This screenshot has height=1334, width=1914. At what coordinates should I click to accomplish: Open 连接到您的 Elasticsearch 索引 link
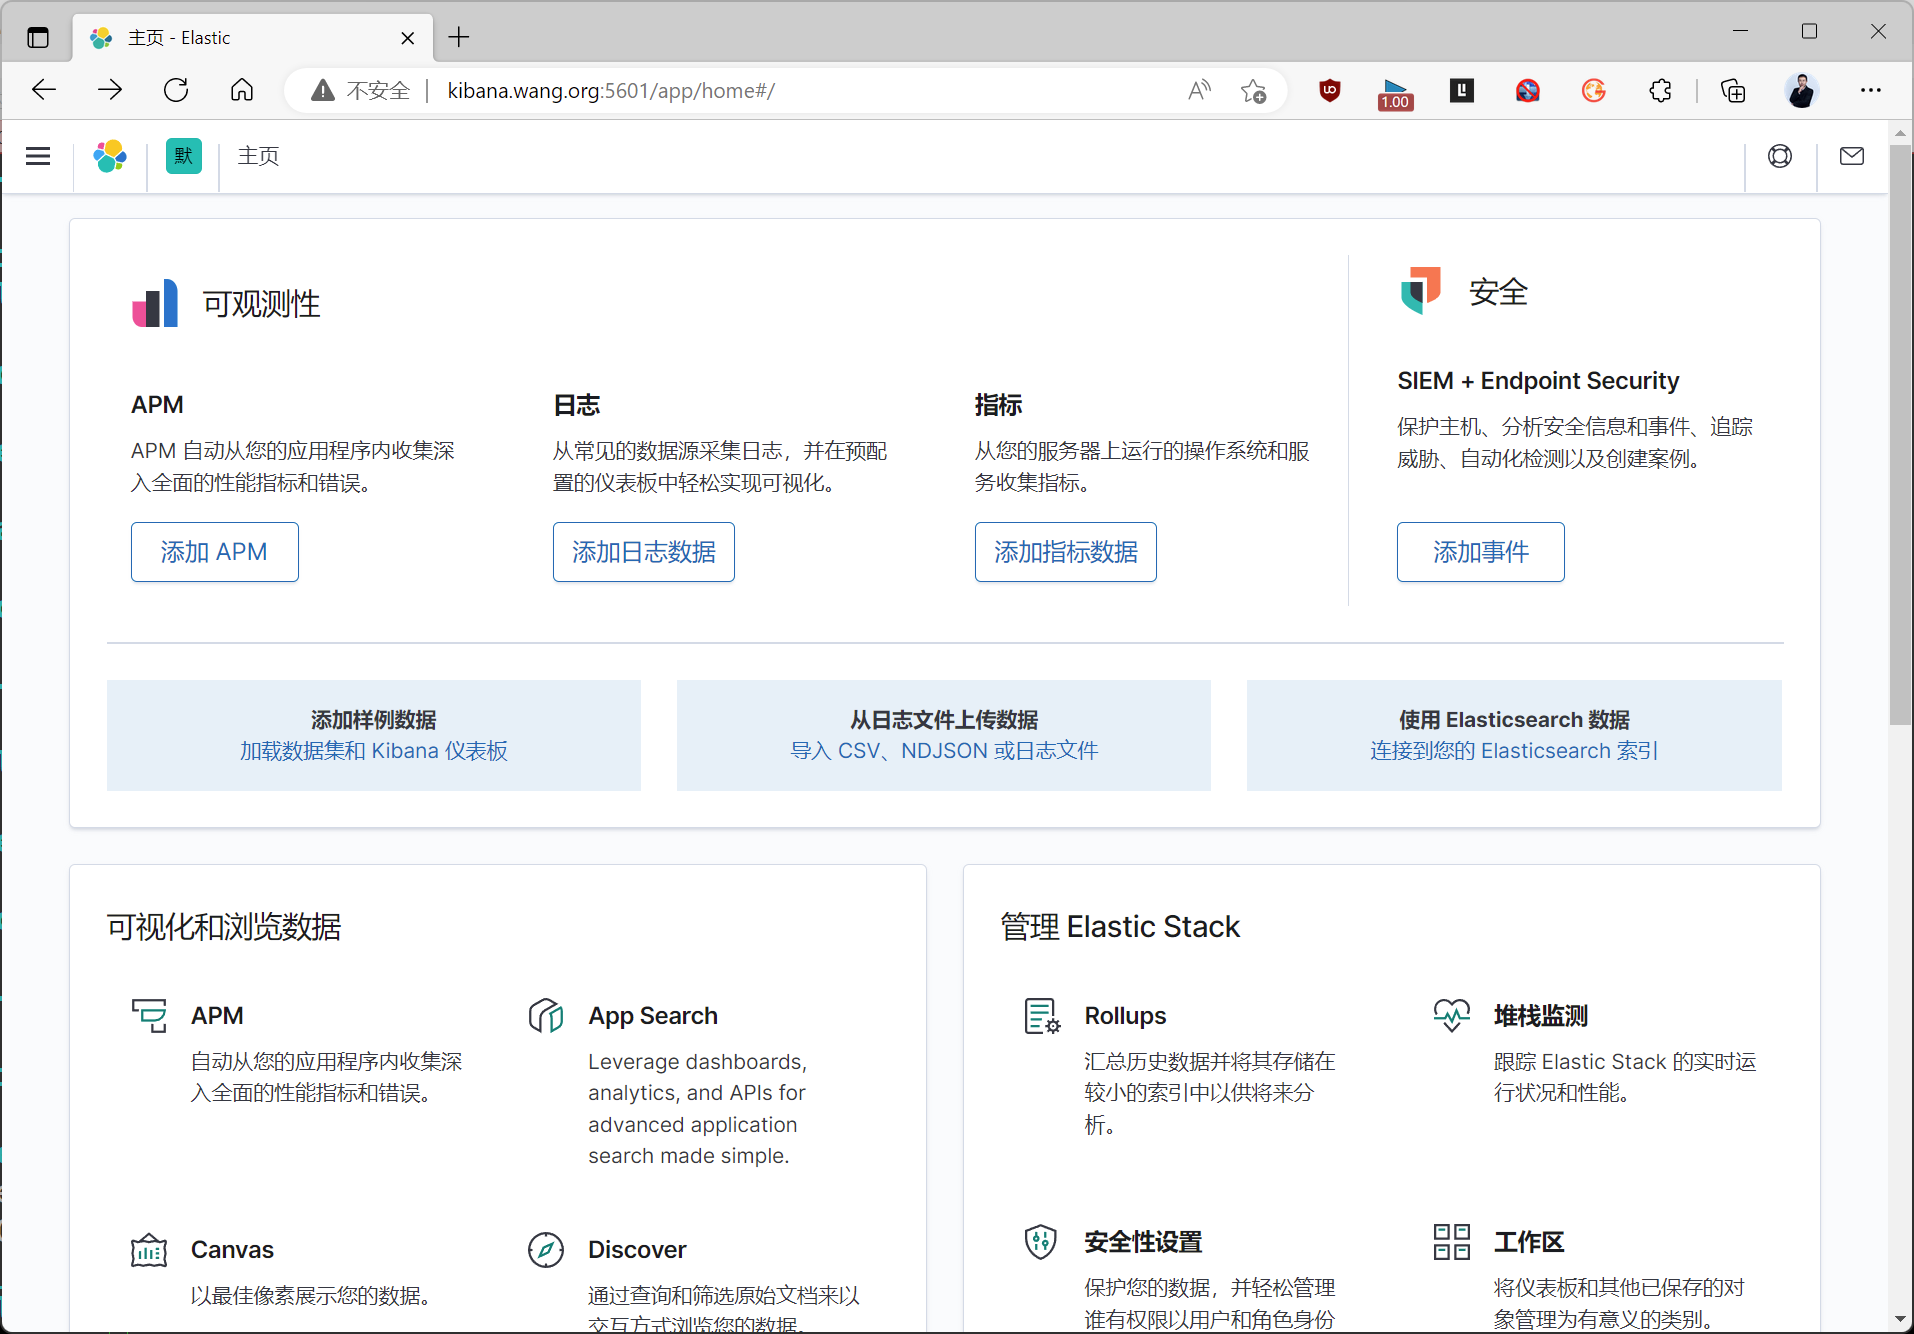1514,751
